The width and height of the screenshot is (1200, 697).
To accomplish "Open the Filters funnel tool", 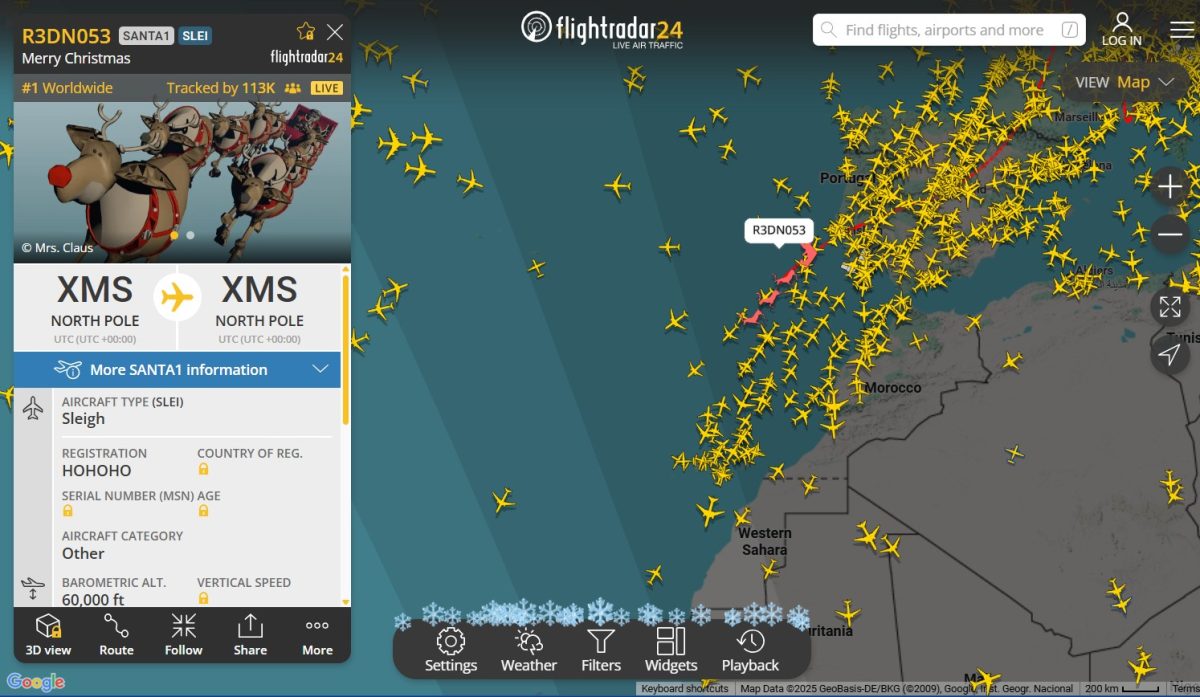I will tap(601, 650).
